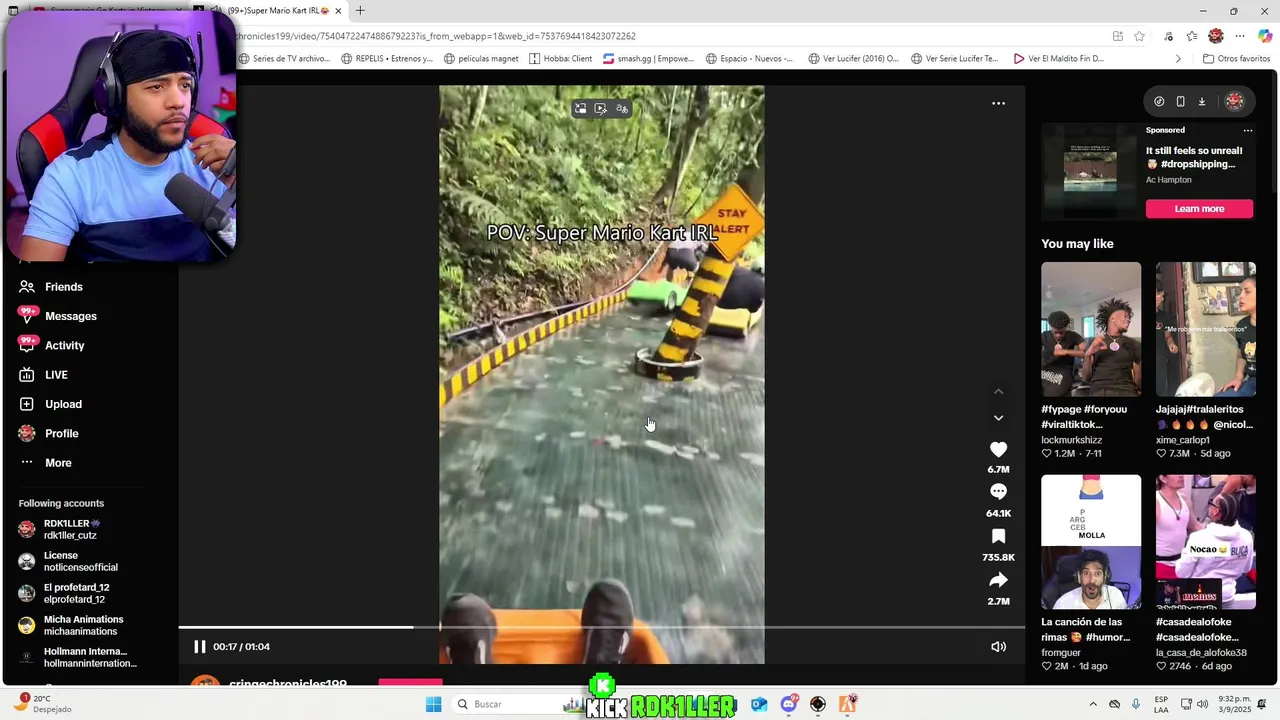Click the Activity icon with 99+ badge
Screen dimensions: 1280x720
(x=27, y=344)
